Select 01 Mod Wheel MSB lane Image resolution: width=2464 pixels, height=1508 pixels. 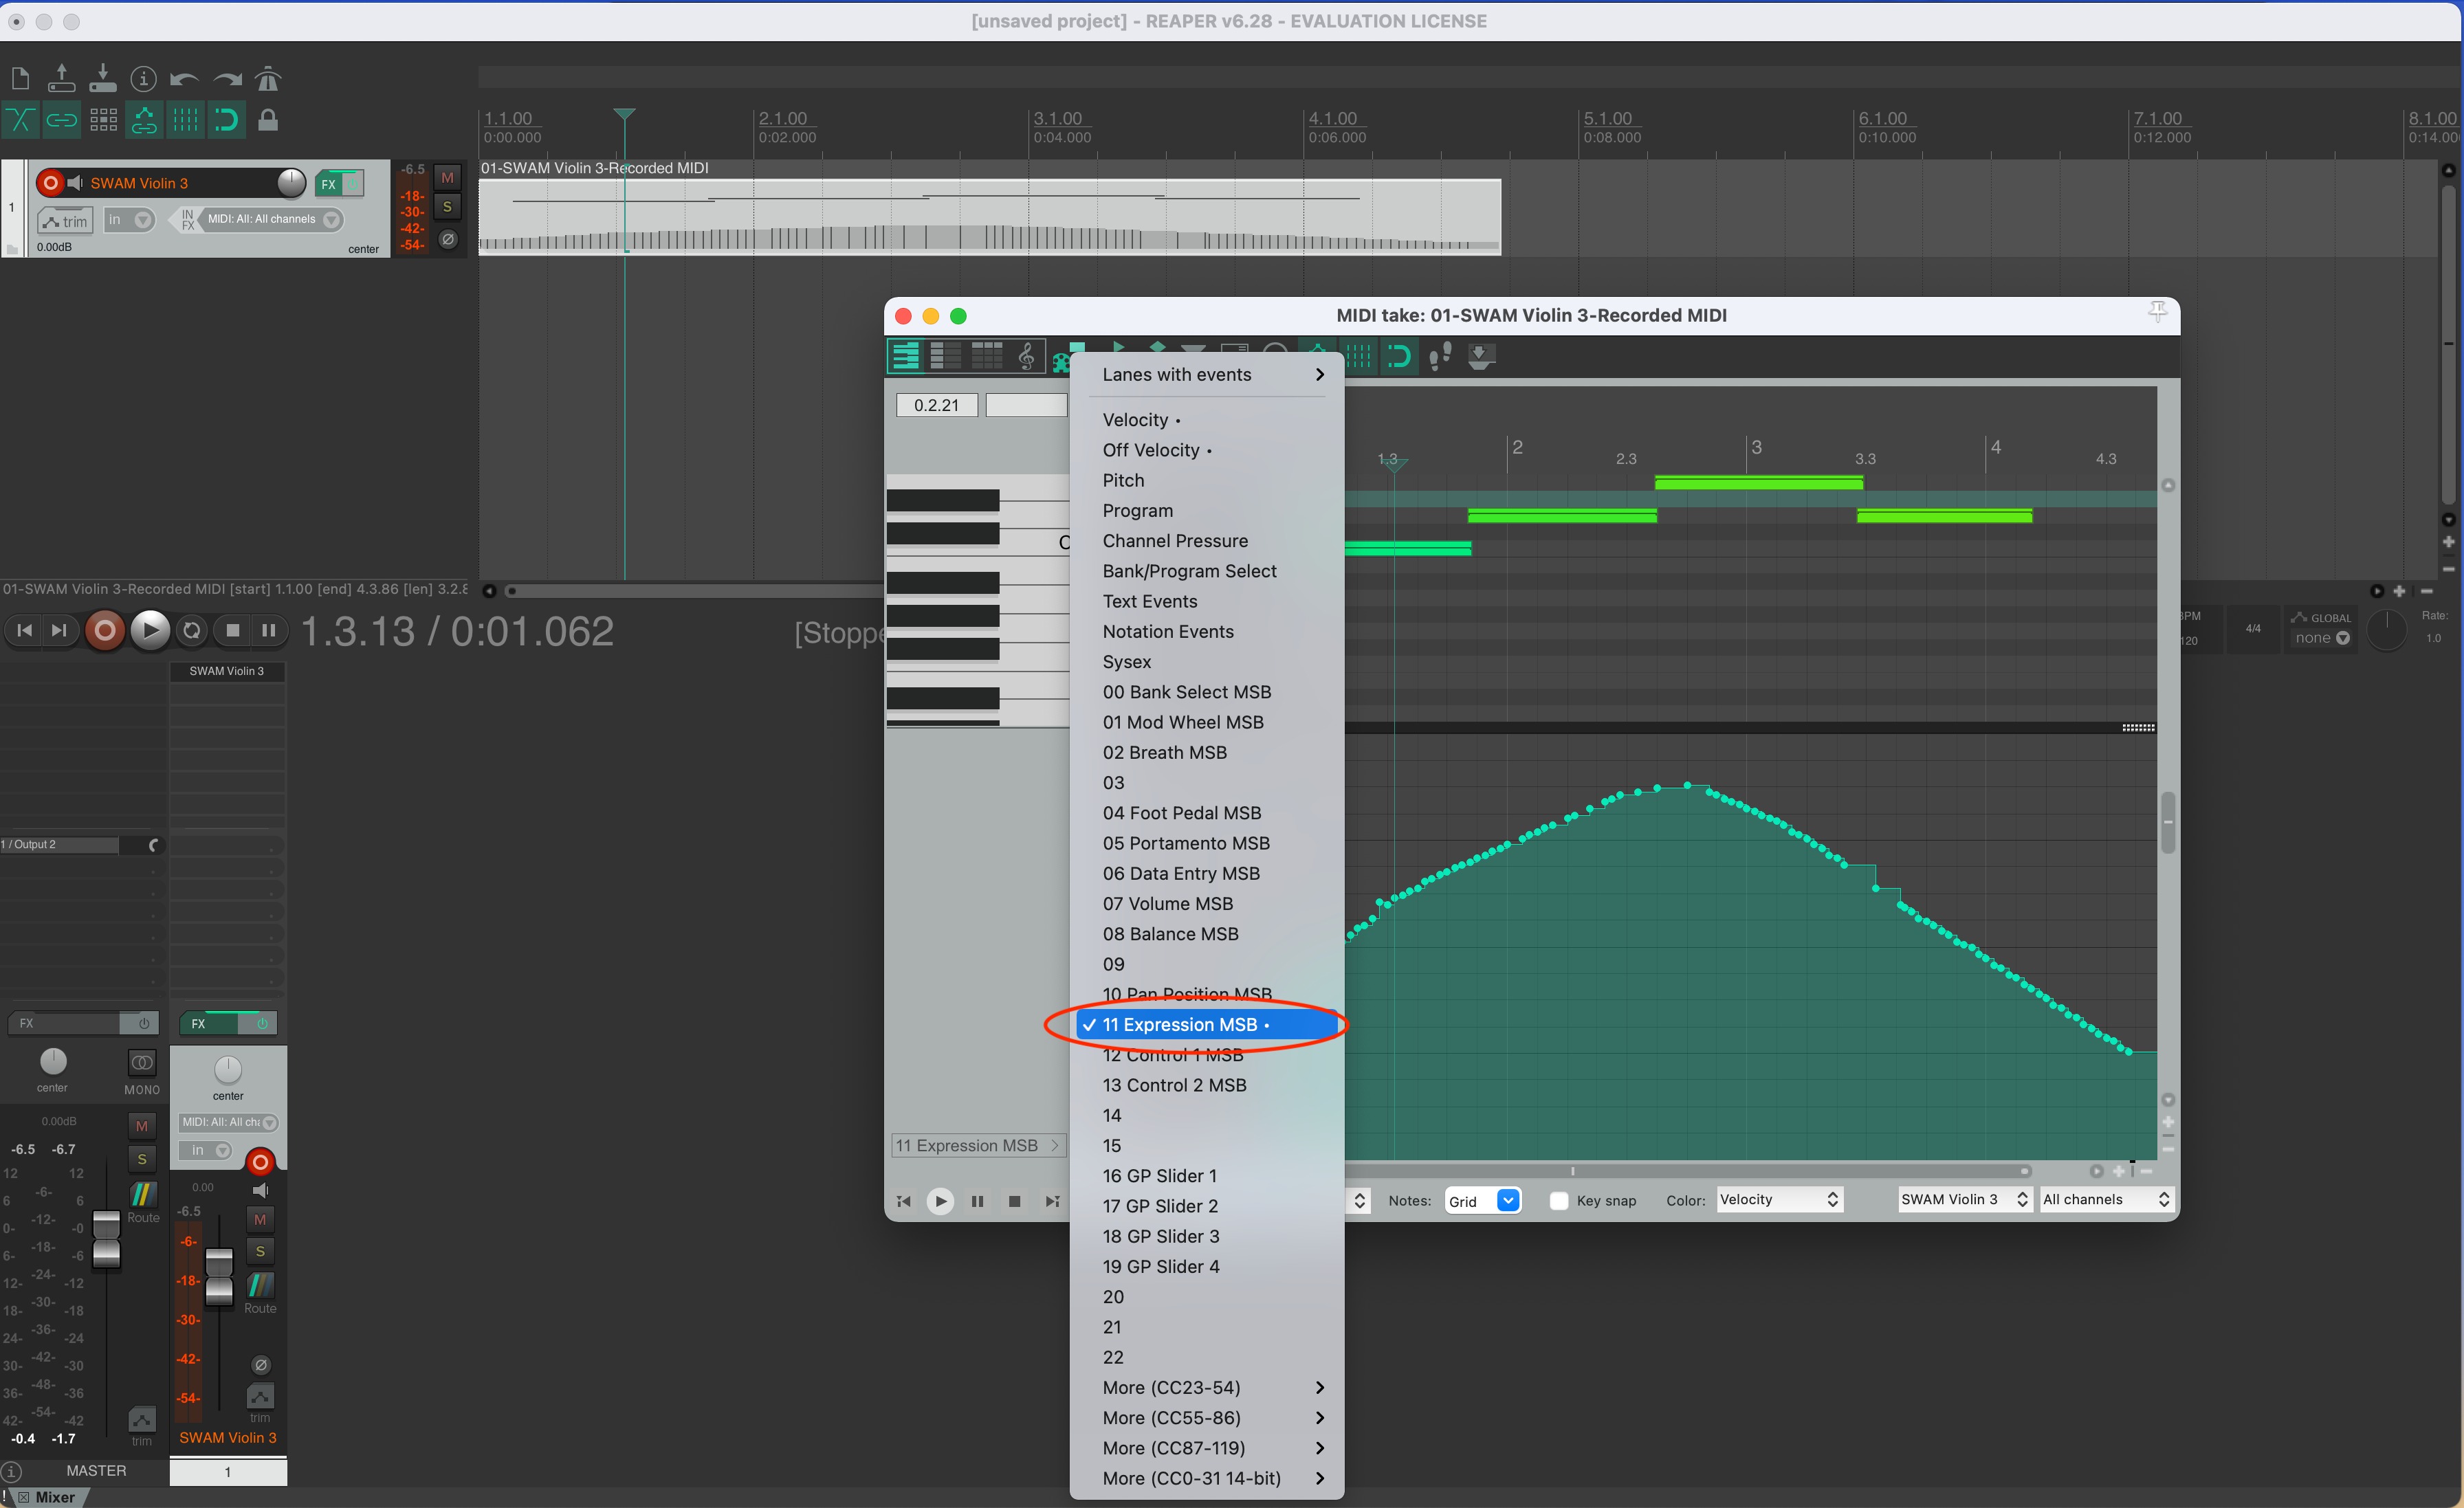tap(1183, 722)
